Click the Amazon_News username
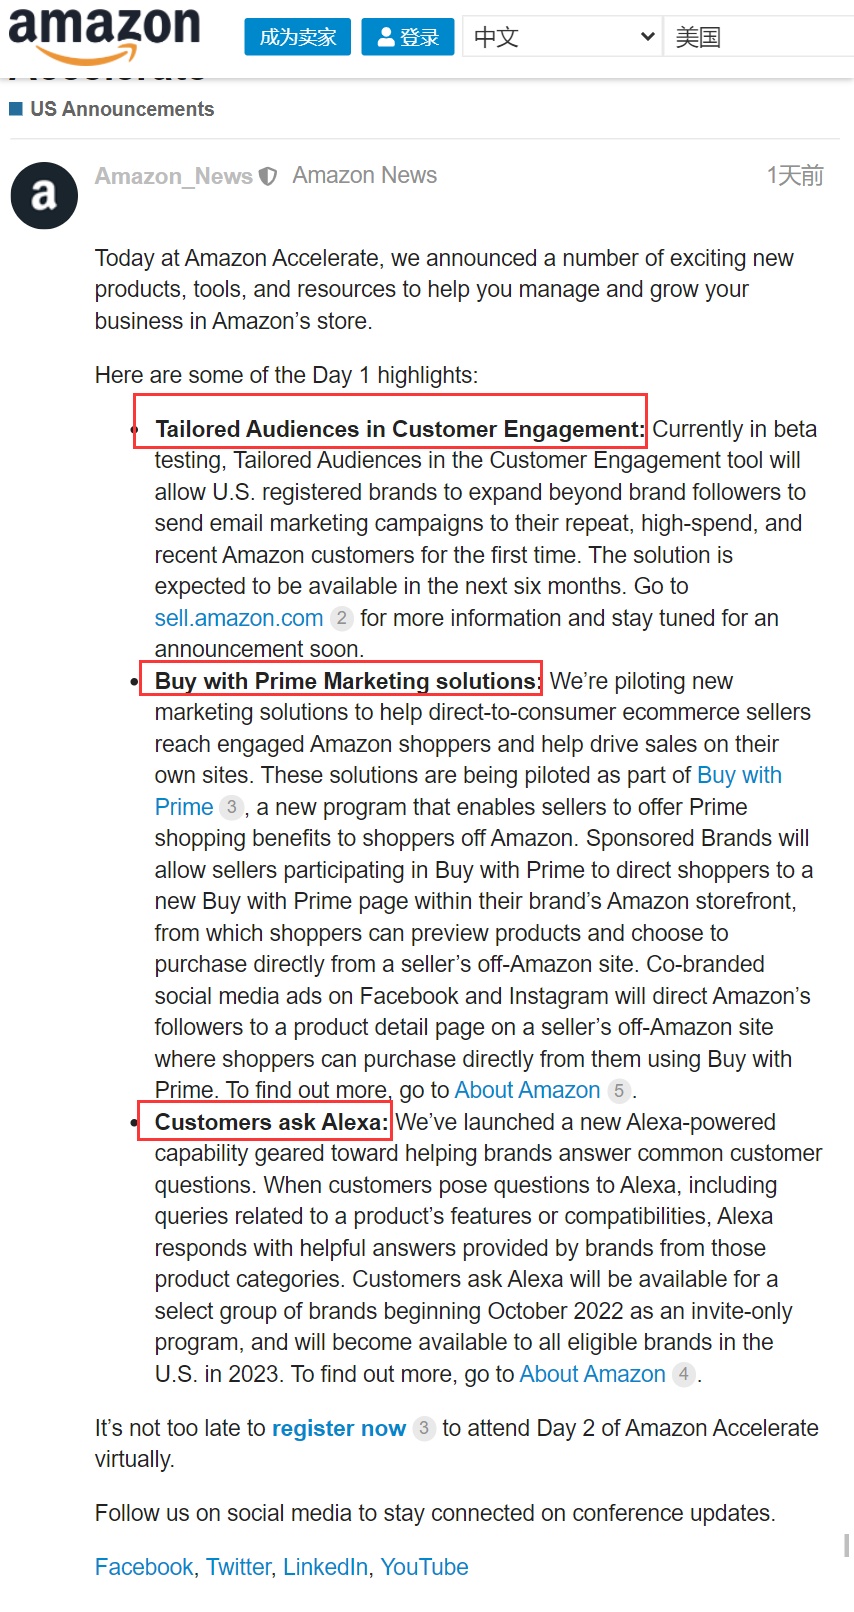This screenshot has width=854, height=1612. pos(174,176)
